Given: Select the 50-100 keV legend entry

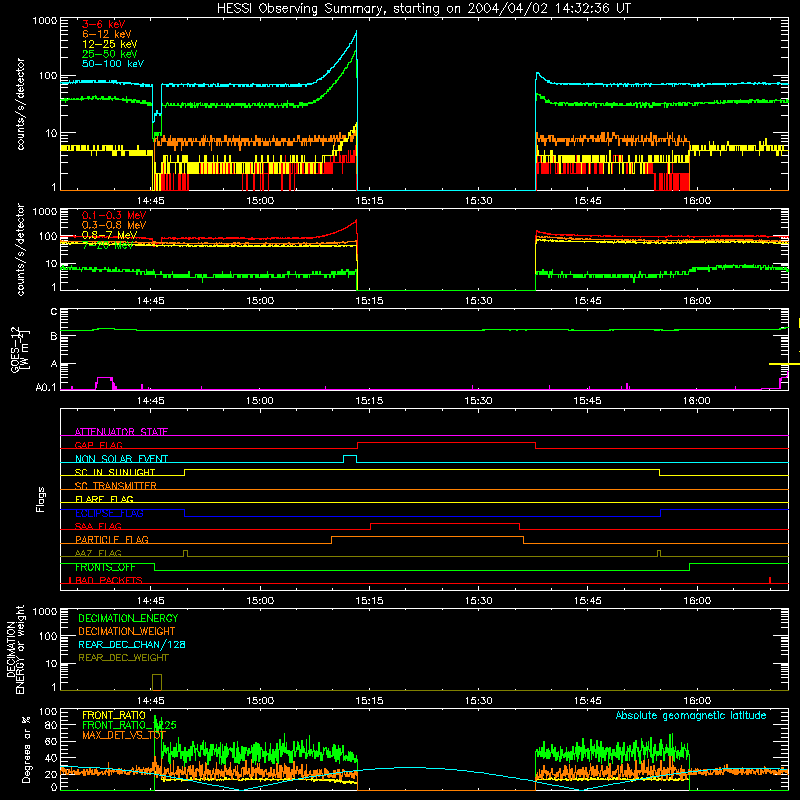Looking at the screenshot, I should tap(113, 64).
